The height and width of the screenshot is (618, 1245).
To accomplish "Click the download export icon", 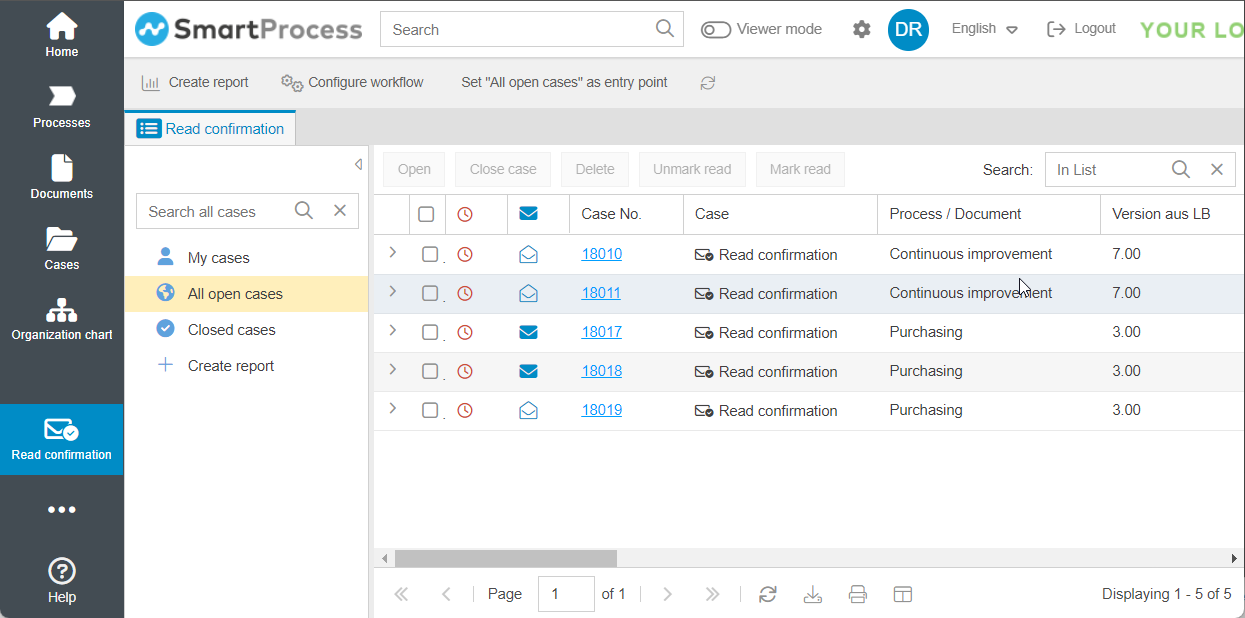I will click(813, 594).
